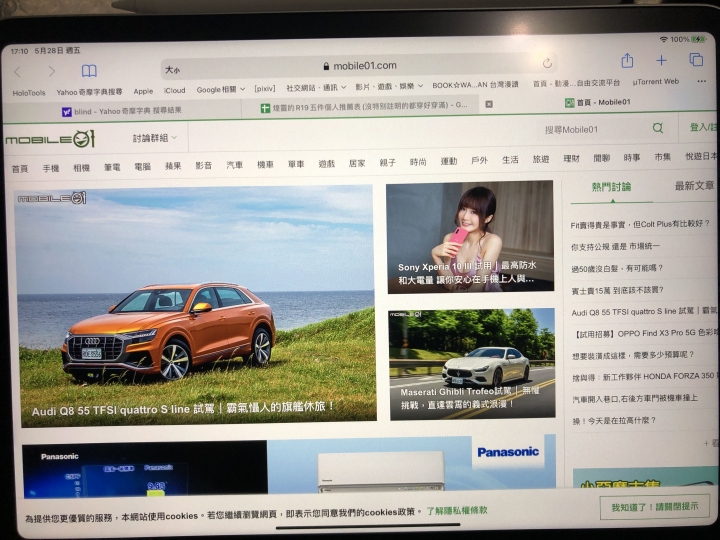This screenshot has width=720, height=540.
Task: Go back using Safari back arrow
Action: [17, 72]
